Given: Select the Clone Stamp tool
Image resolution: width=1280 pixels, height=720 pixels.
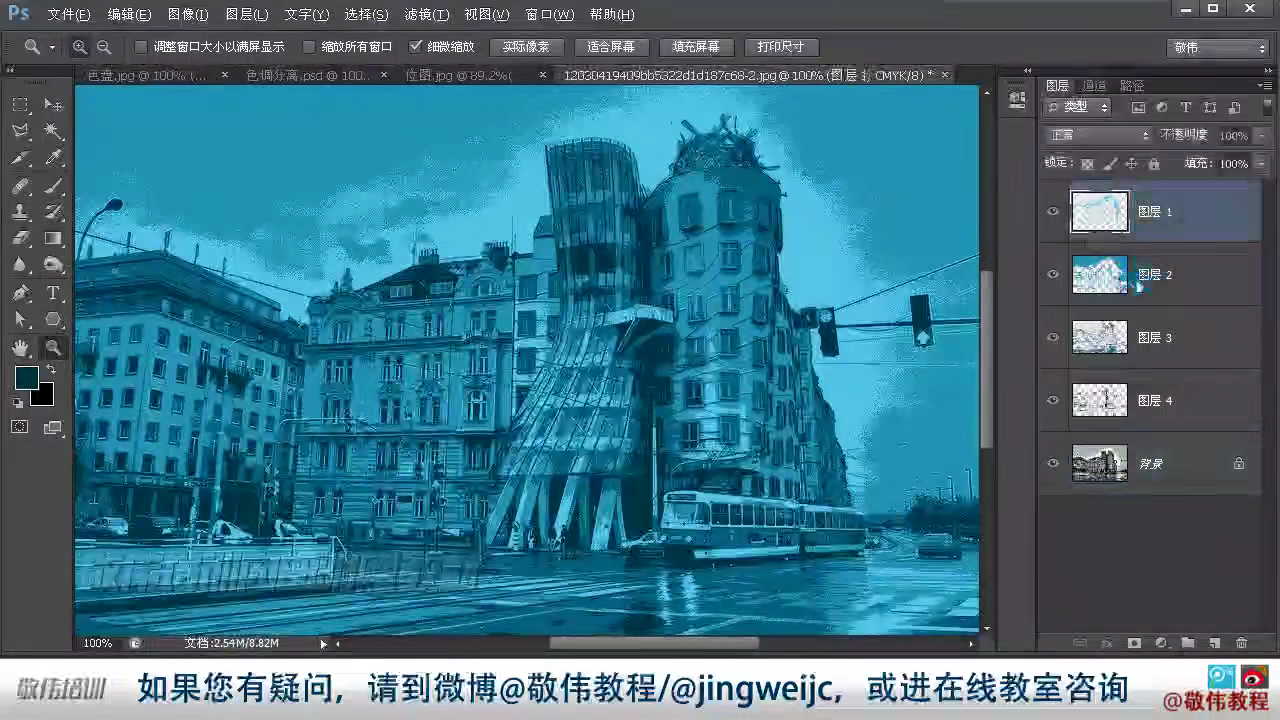Looking at the screenshot, I should tap(20, 212).
